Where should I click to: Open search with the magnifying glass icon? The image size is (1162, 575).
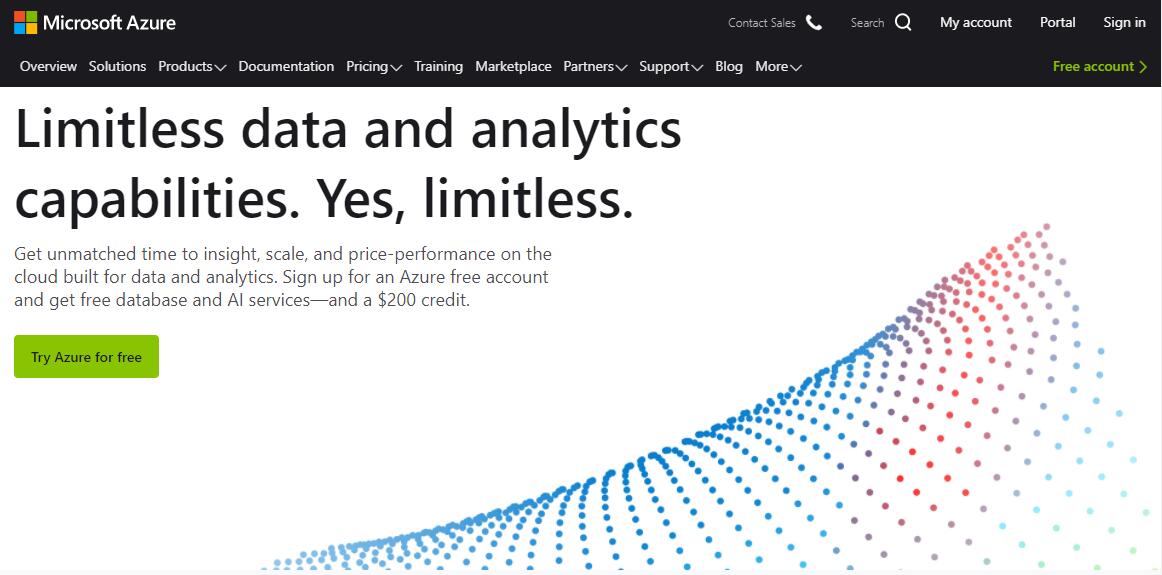[x=903, y=23]
